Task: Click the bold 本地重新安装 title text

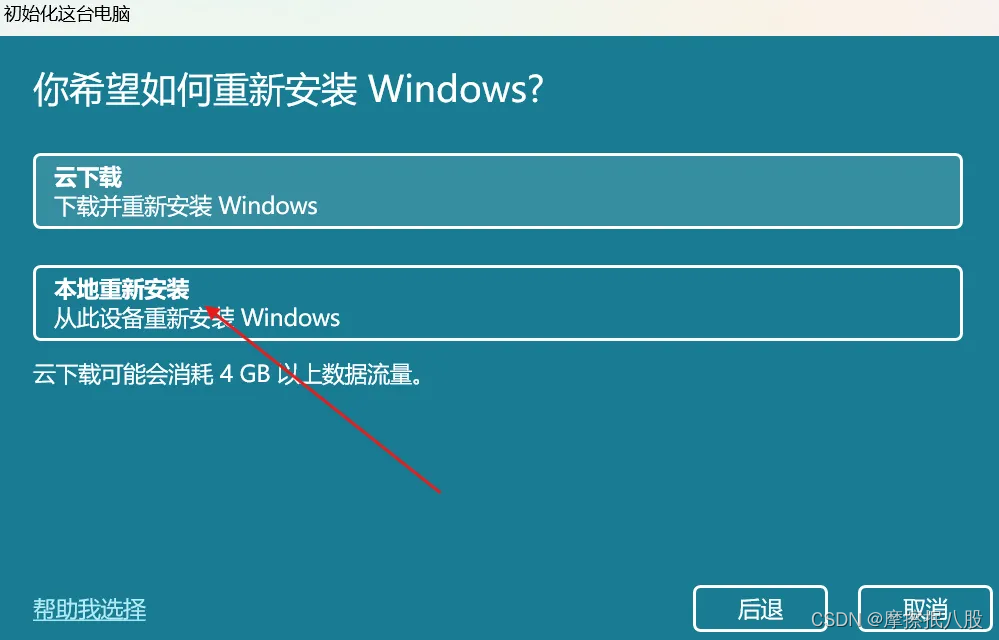Action: pos(122,289)
